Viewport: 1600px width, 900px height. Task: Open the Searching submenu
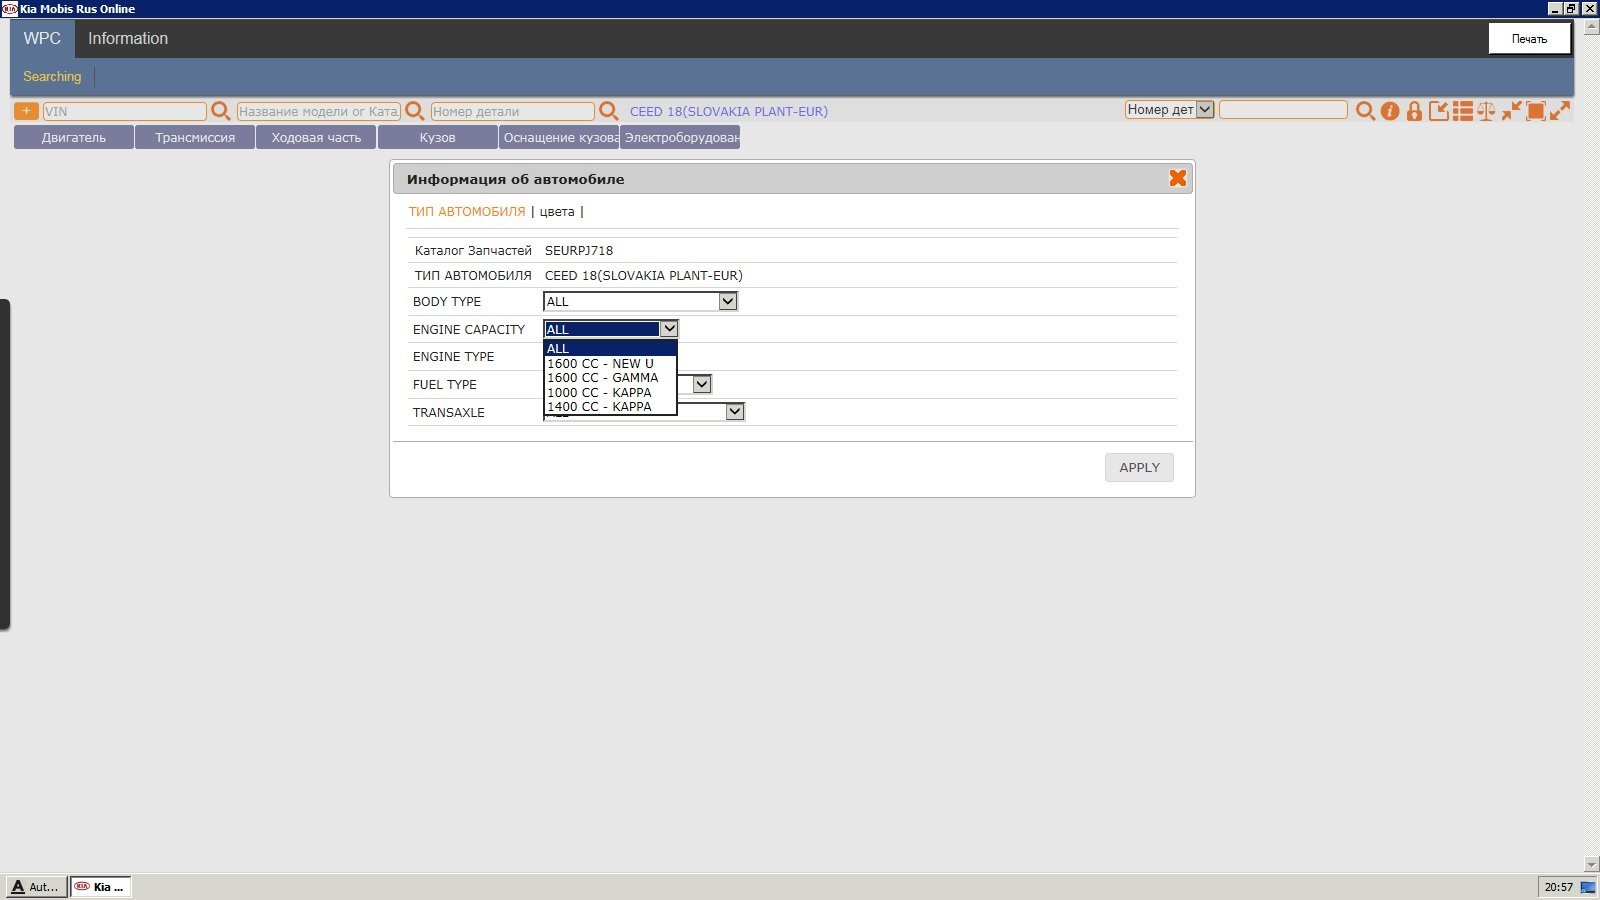pyautogui.click(x=52, y=76)
